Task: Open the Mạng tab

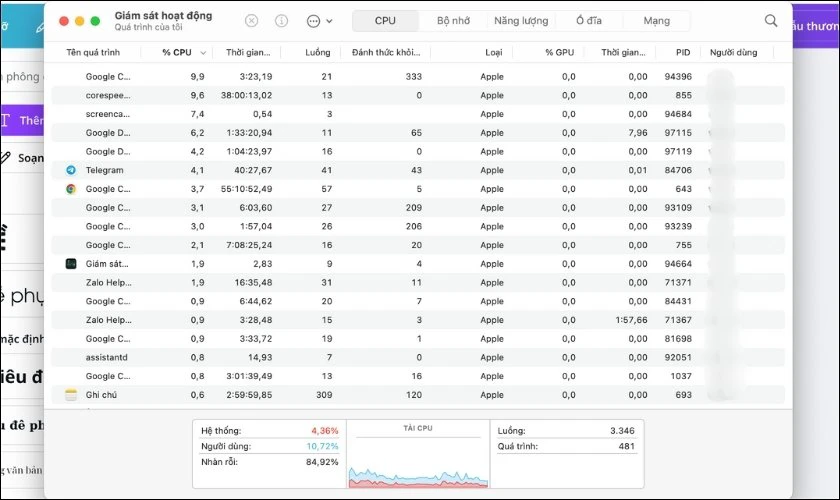Action: click(656, 20)
